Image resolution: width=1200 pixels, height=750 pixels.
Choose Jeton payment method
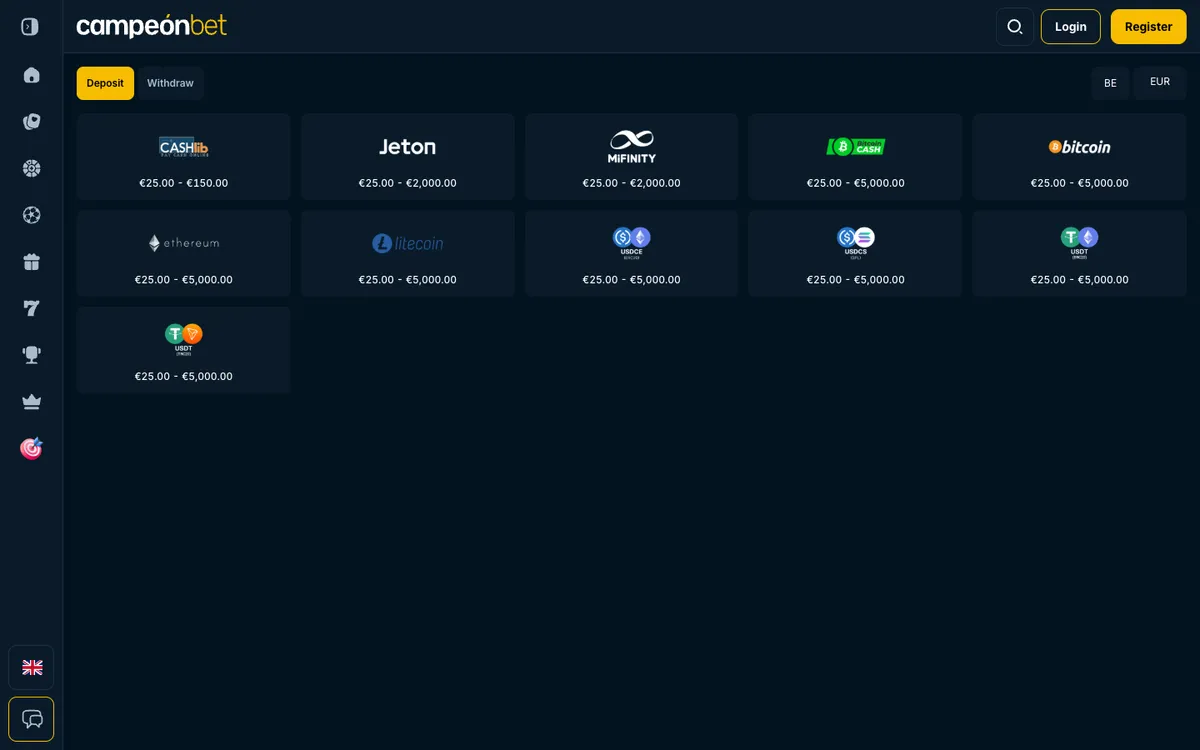408,157
